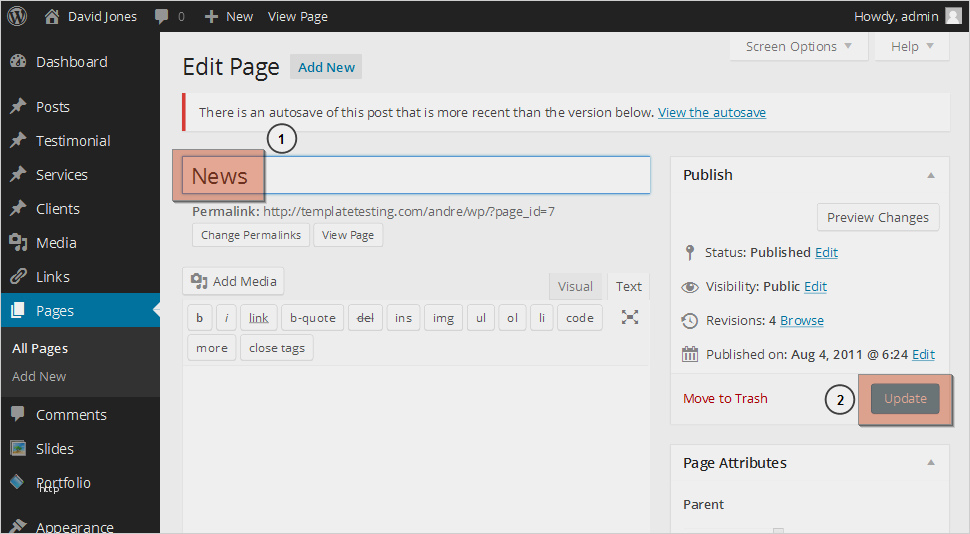Click the home icon beside David Jones
This screenshot has height=534, width=970.
[52, 16]
